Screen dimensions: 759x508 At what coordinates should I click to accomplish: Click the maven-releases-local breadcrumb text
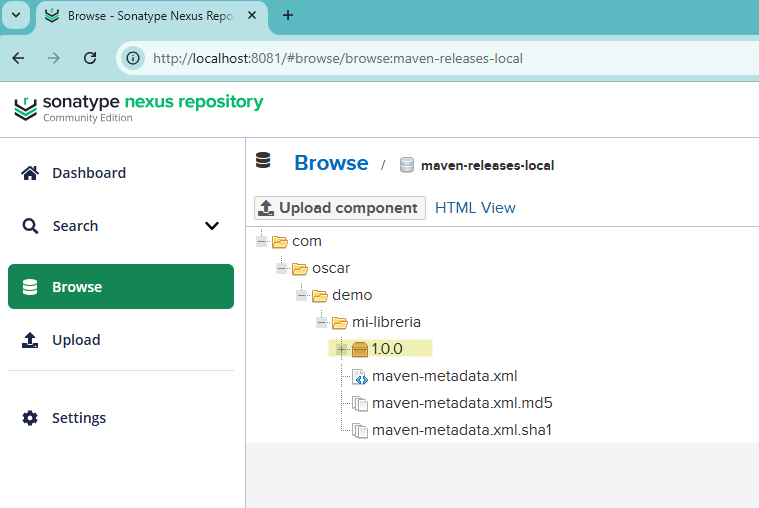pos(487,166)
